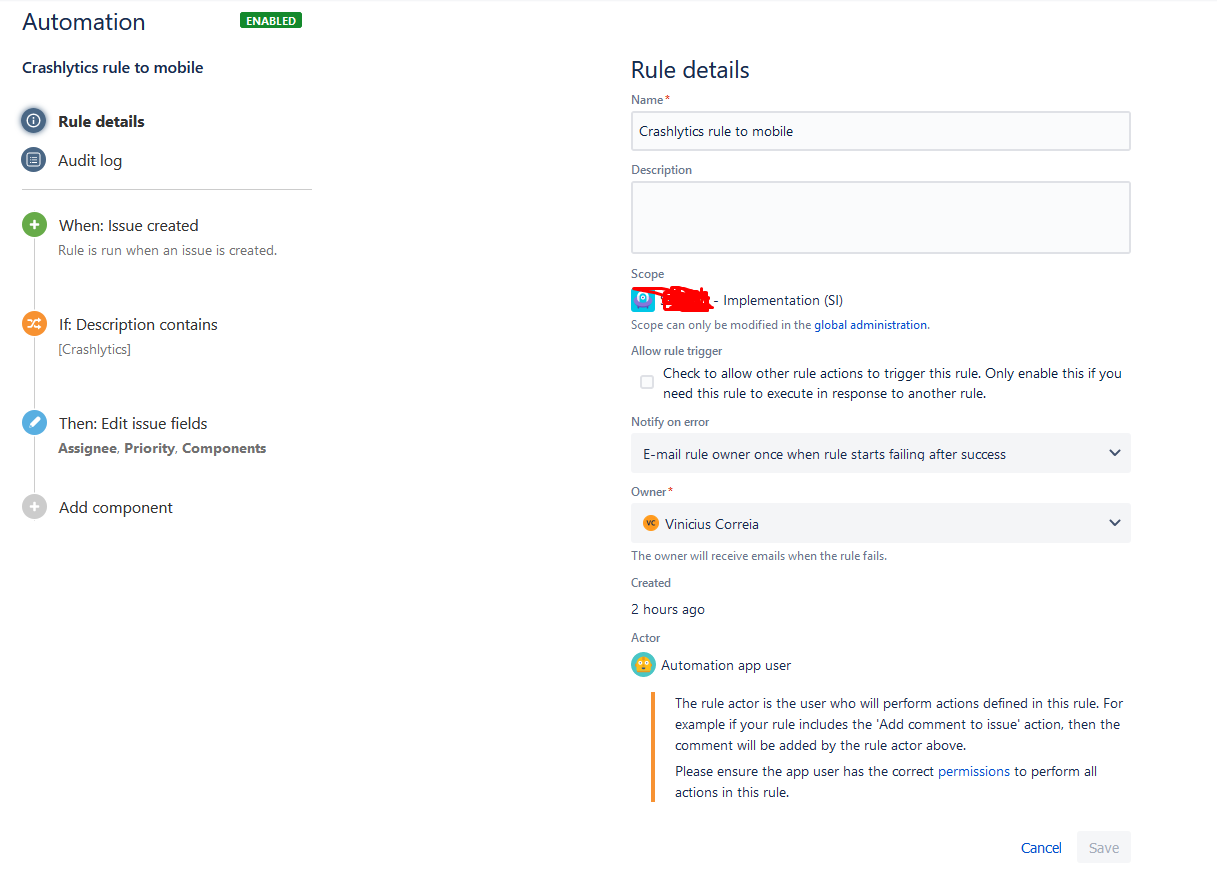Screen dimensions: 1217x871
Task: Click the Automation app user avatar
Action: pos(643,665)
